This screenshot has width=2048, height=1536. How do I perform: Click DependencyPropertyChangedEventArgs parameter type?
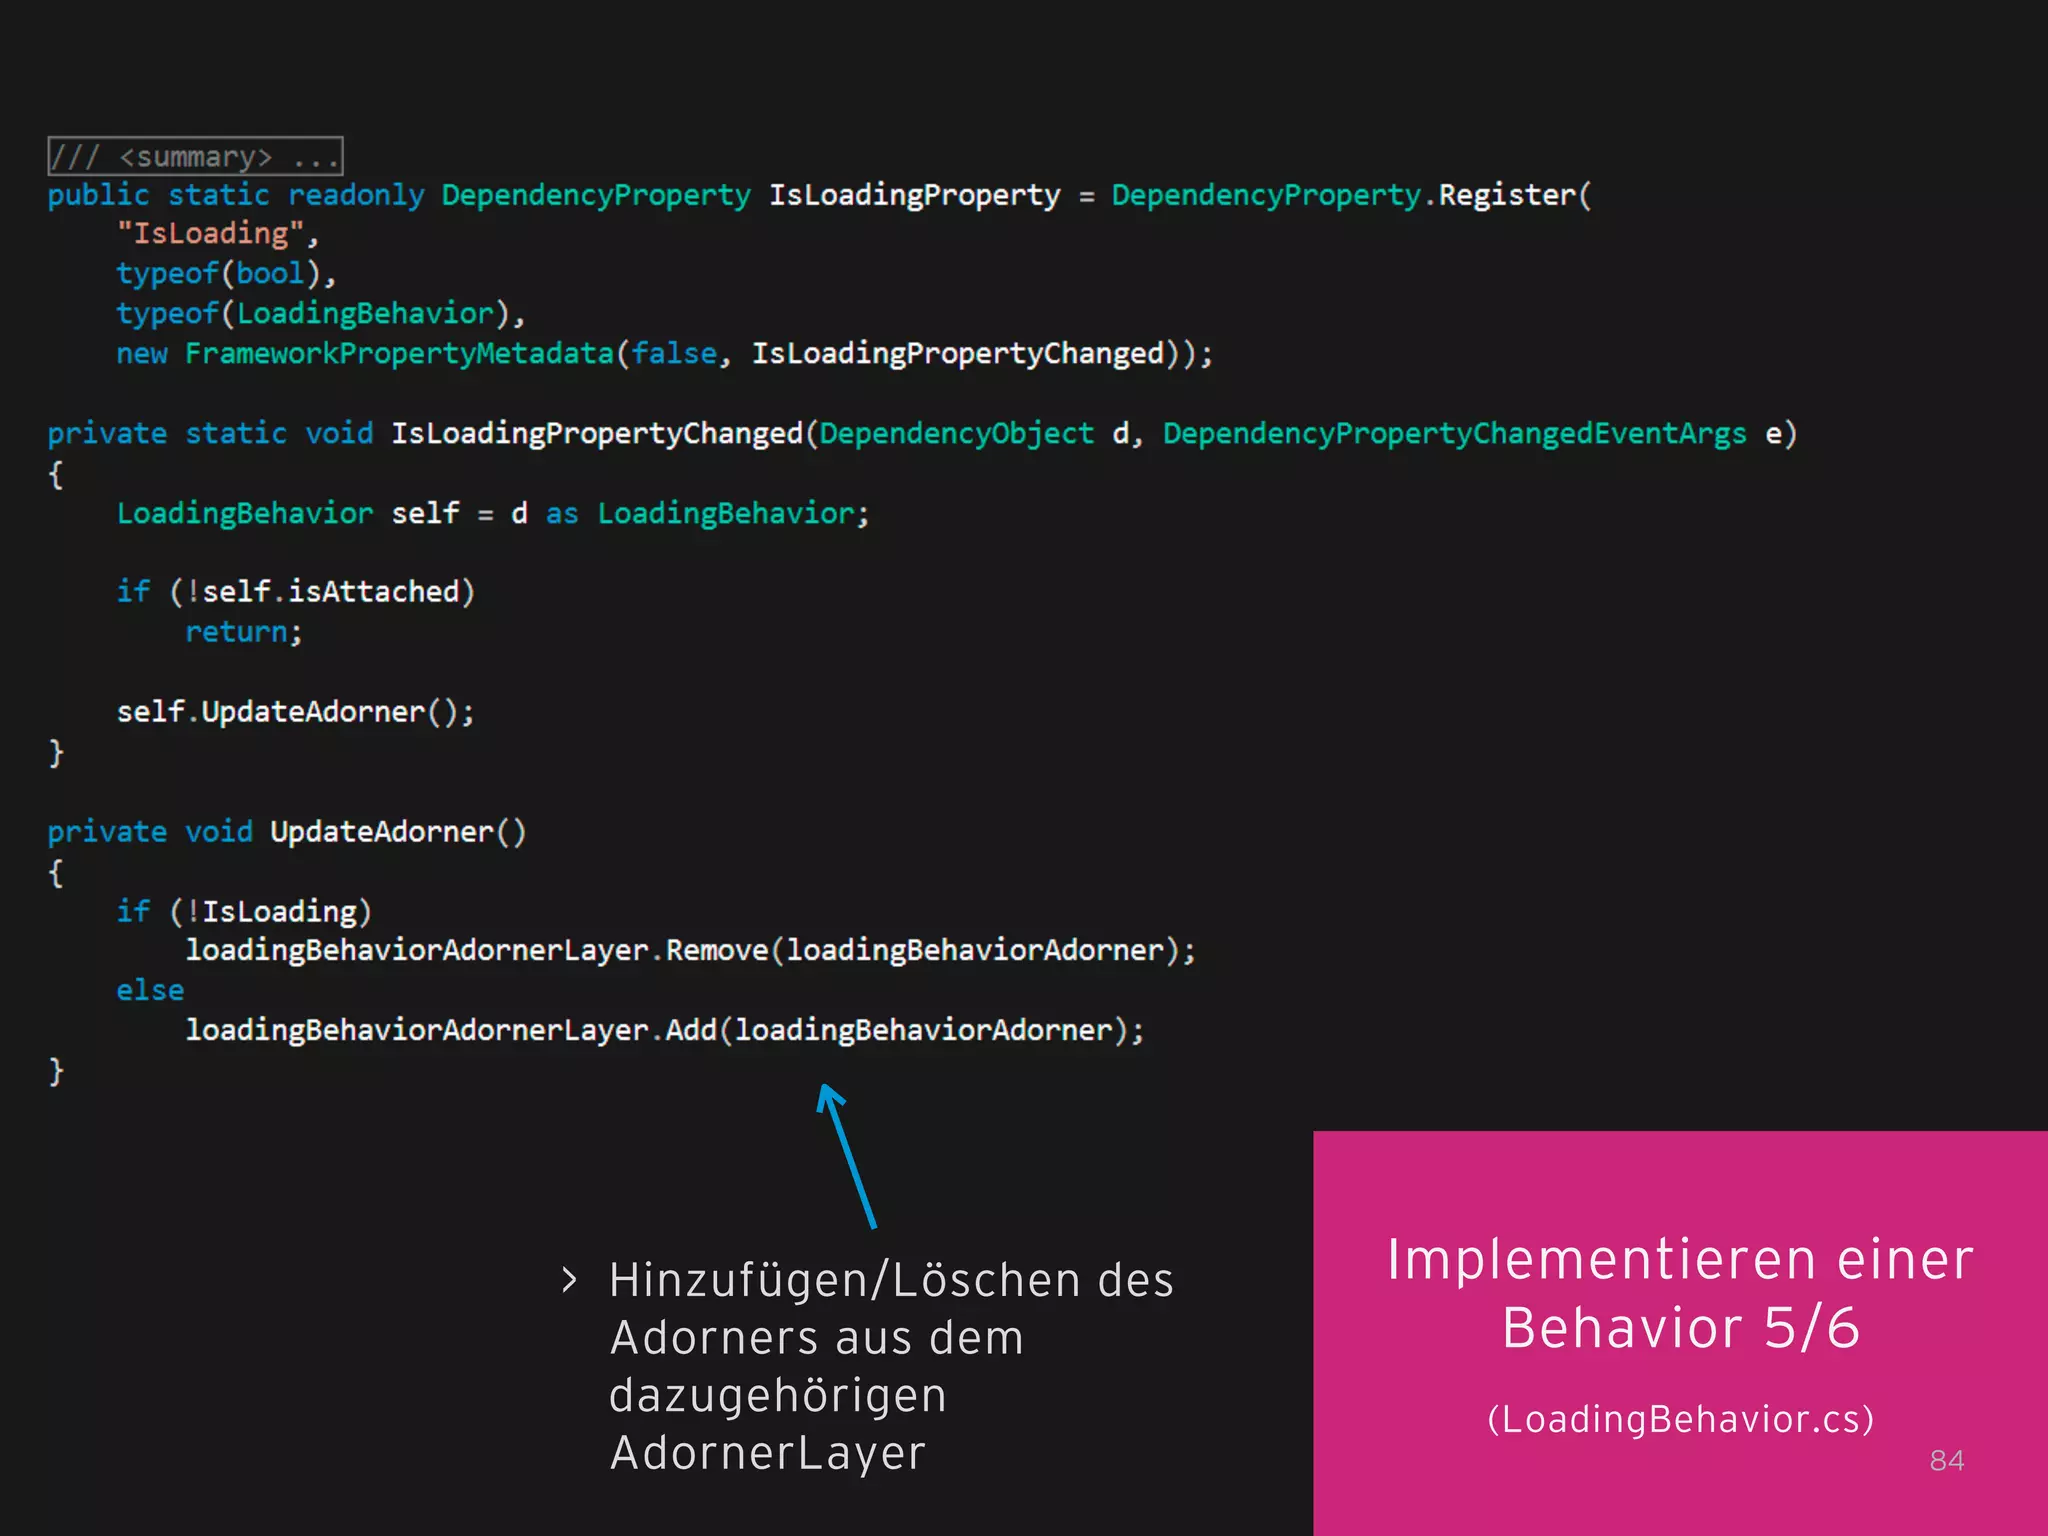point(1454,434)
